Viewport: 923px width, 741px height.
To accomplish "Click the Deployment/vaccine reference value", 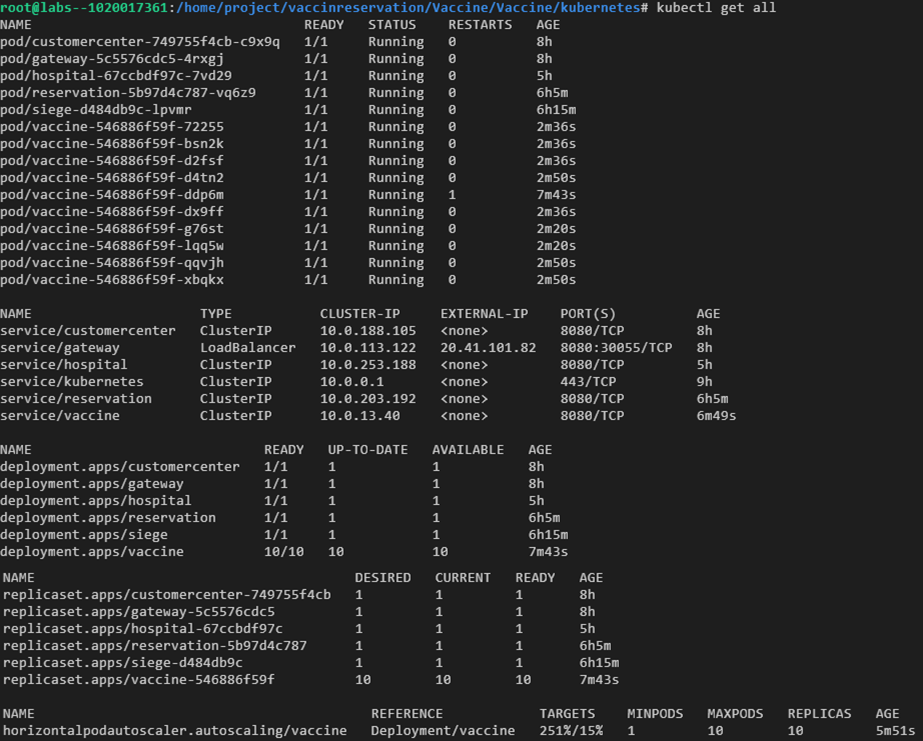I will (443, 731).
